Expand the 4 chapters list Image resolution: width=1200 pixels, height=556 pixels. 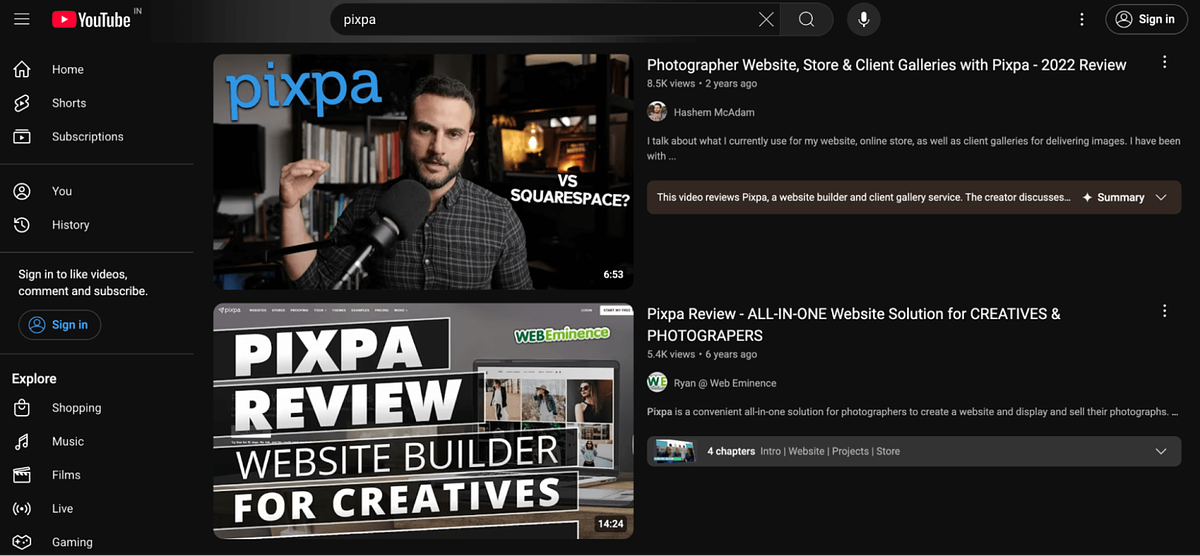(x=1161, y=451)
